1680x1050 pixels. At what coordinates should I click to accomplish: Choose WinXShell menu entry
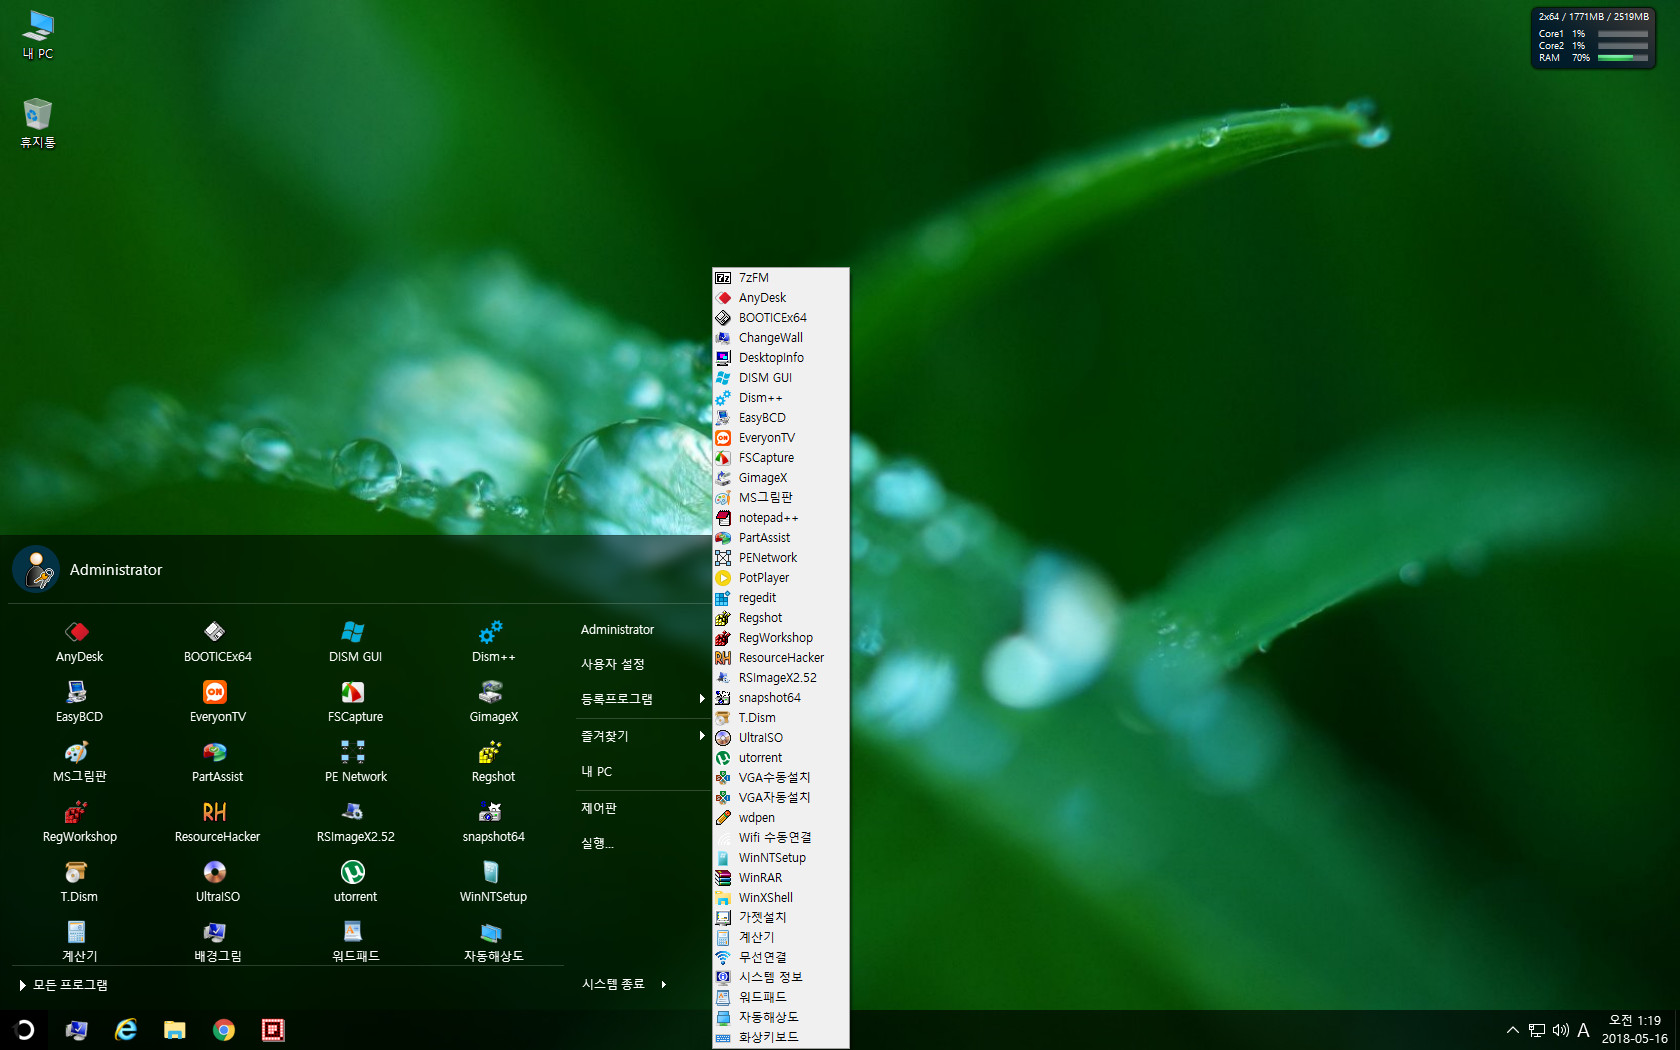coord(780,898)
